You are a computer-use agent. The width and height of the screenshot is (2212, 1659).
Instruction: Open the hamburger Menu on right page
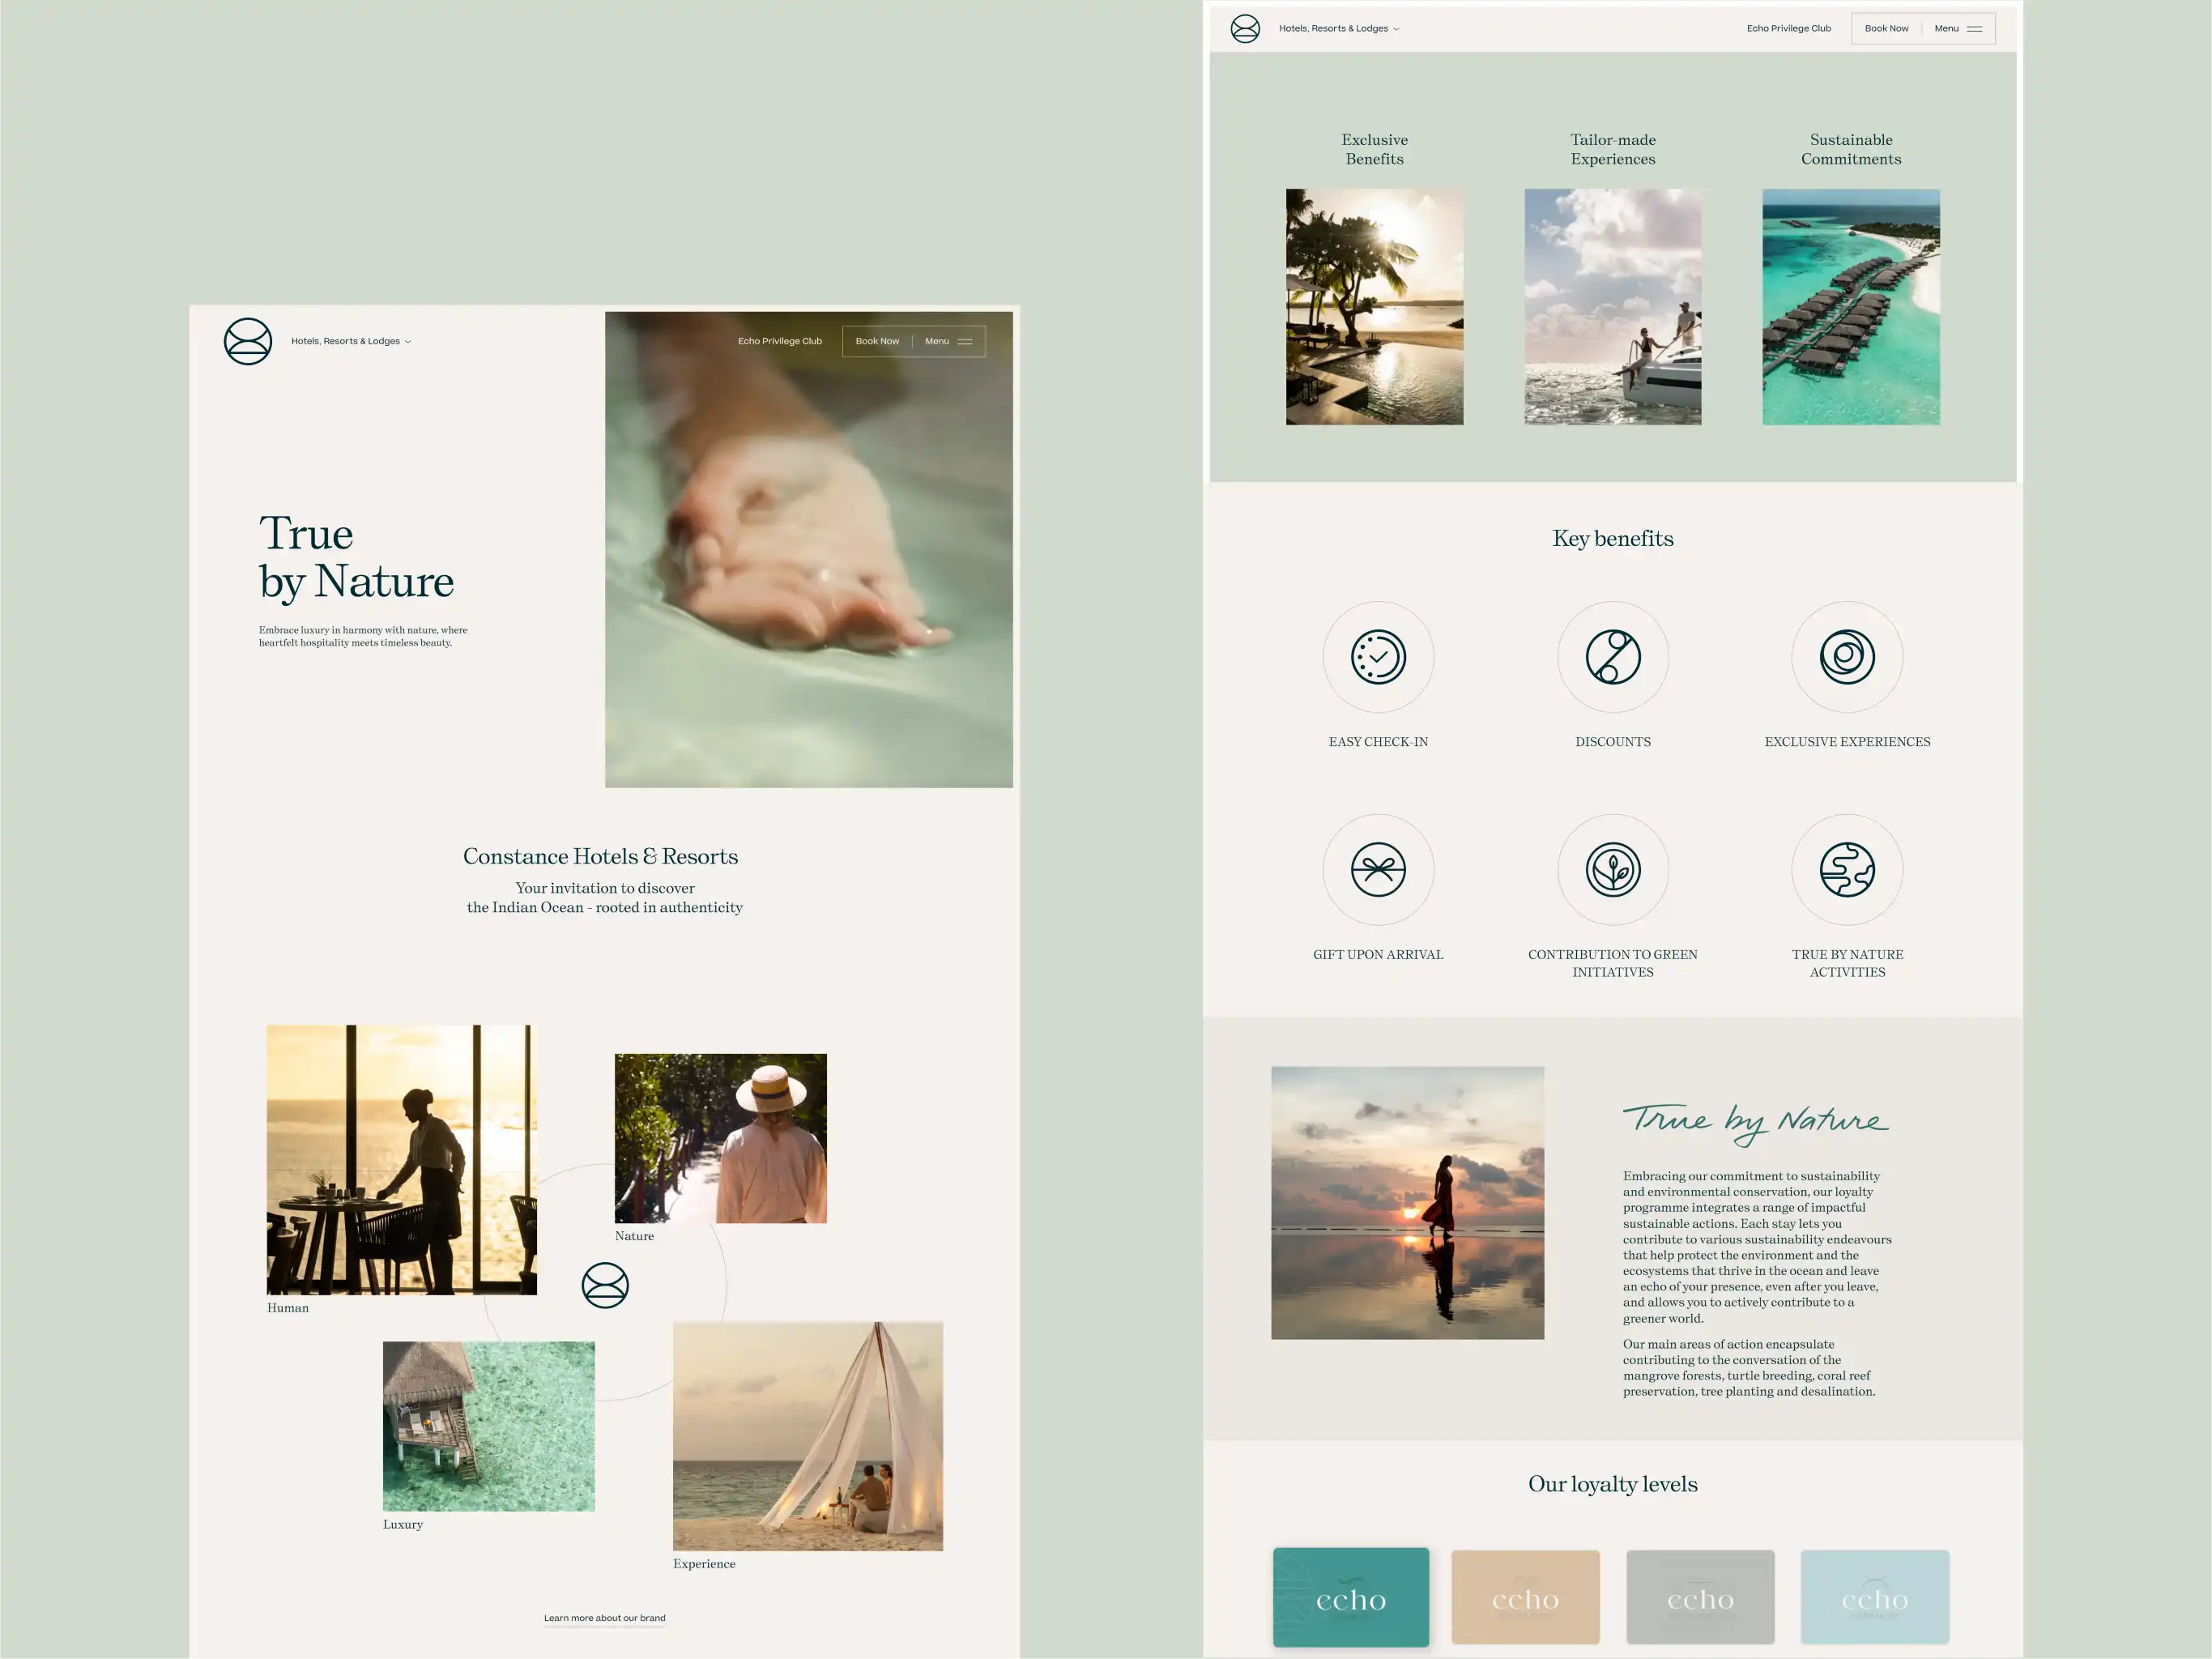coord(1958,29)
